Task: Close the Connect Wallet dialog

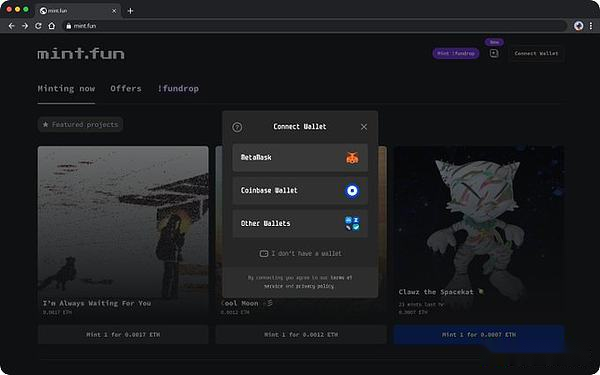Action: click(x=364, y=127)
